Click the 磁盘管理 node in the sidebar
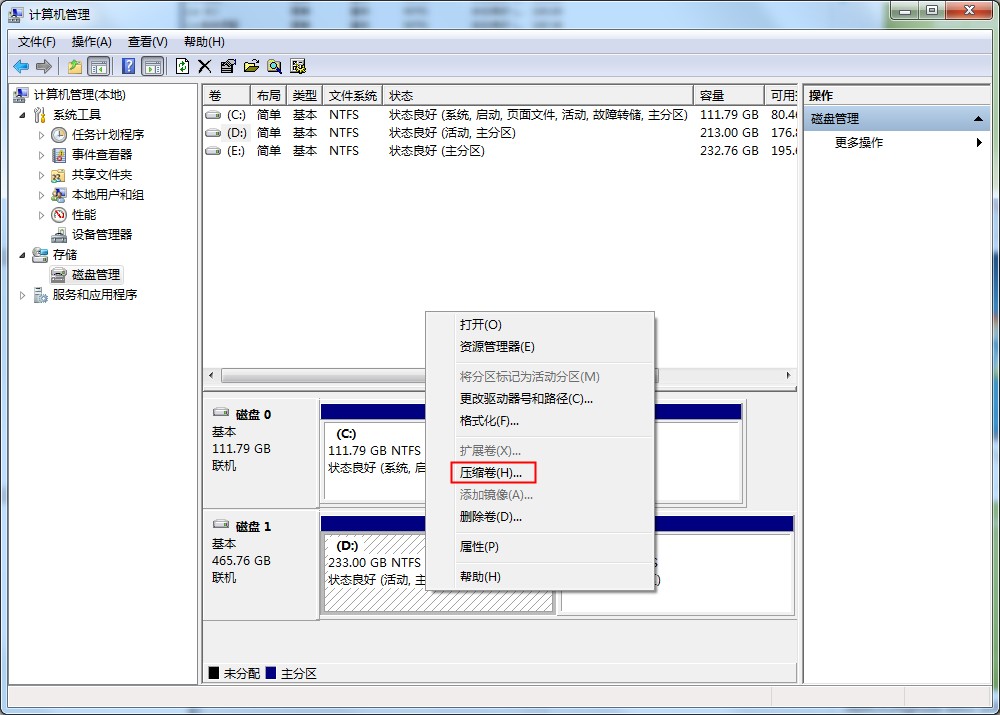Image resolution: width=1000 pixels, height=715 pixels. pyautogui.click(x=95, y=274)
